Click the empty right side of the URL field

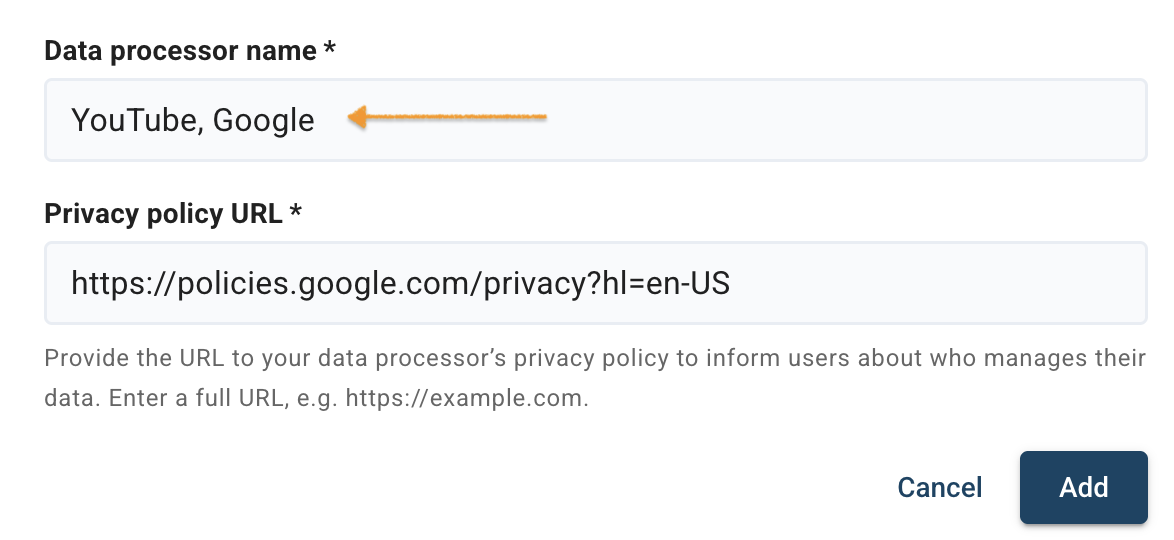tap(950, 284)
